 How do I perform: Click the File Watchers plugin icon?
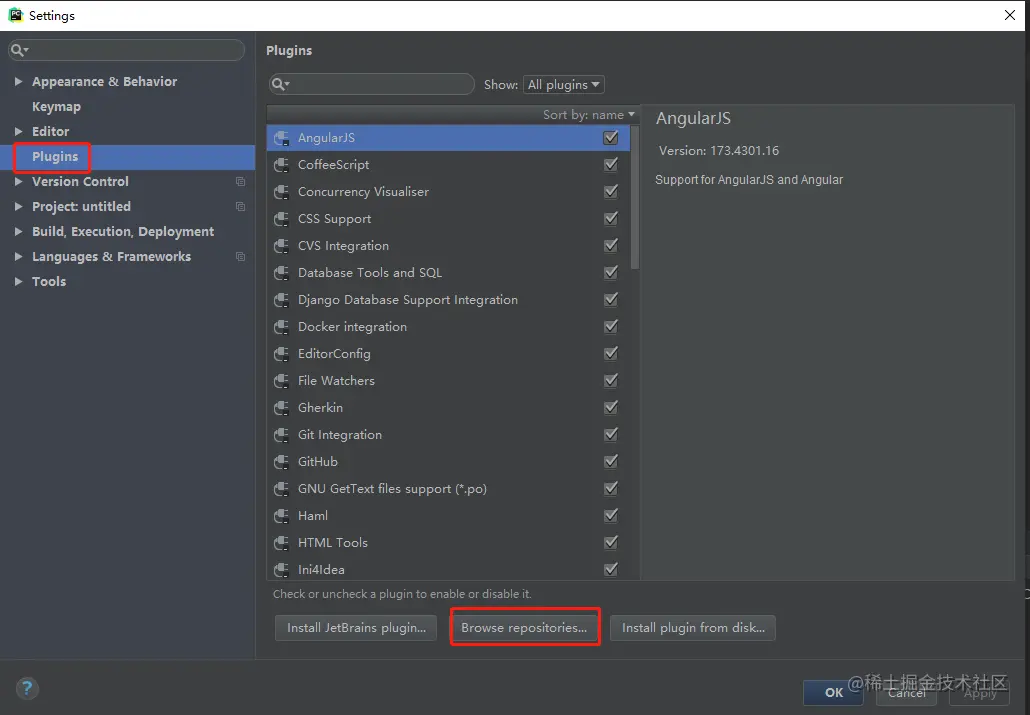[x=281, y=381]
